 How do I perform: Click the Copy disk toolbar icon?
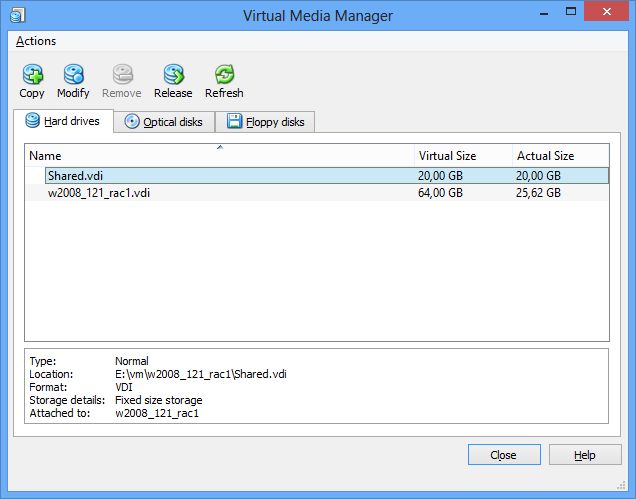pyautogui.click(x=32, y=75)
